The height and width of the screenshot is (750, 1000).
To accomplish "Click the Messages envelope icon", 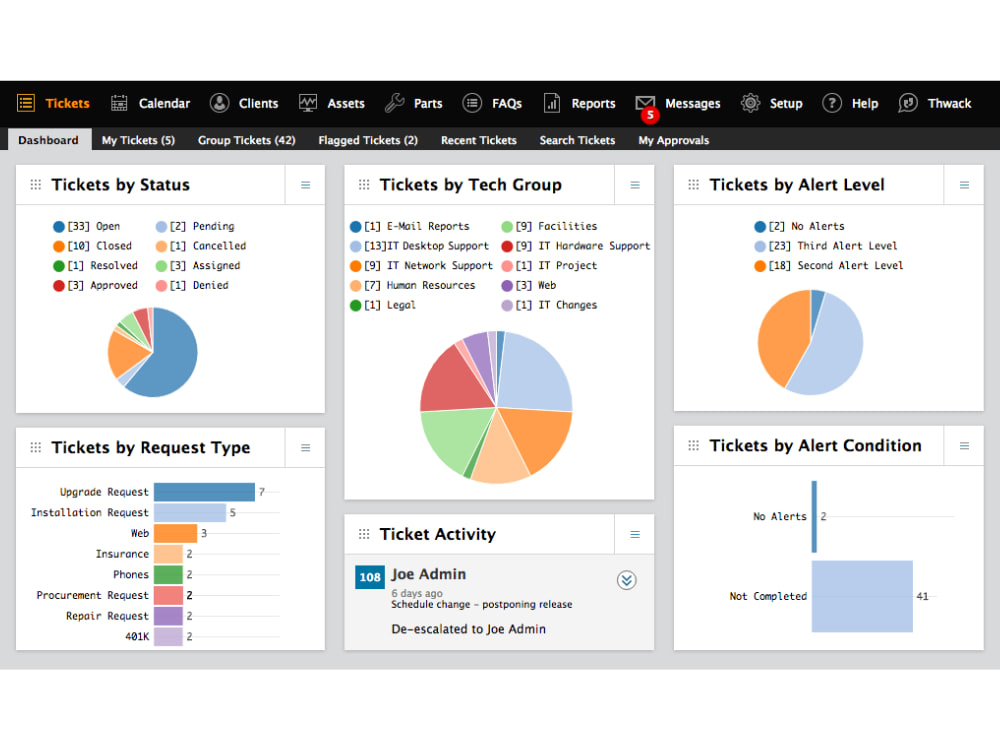I will click(645, 101).
